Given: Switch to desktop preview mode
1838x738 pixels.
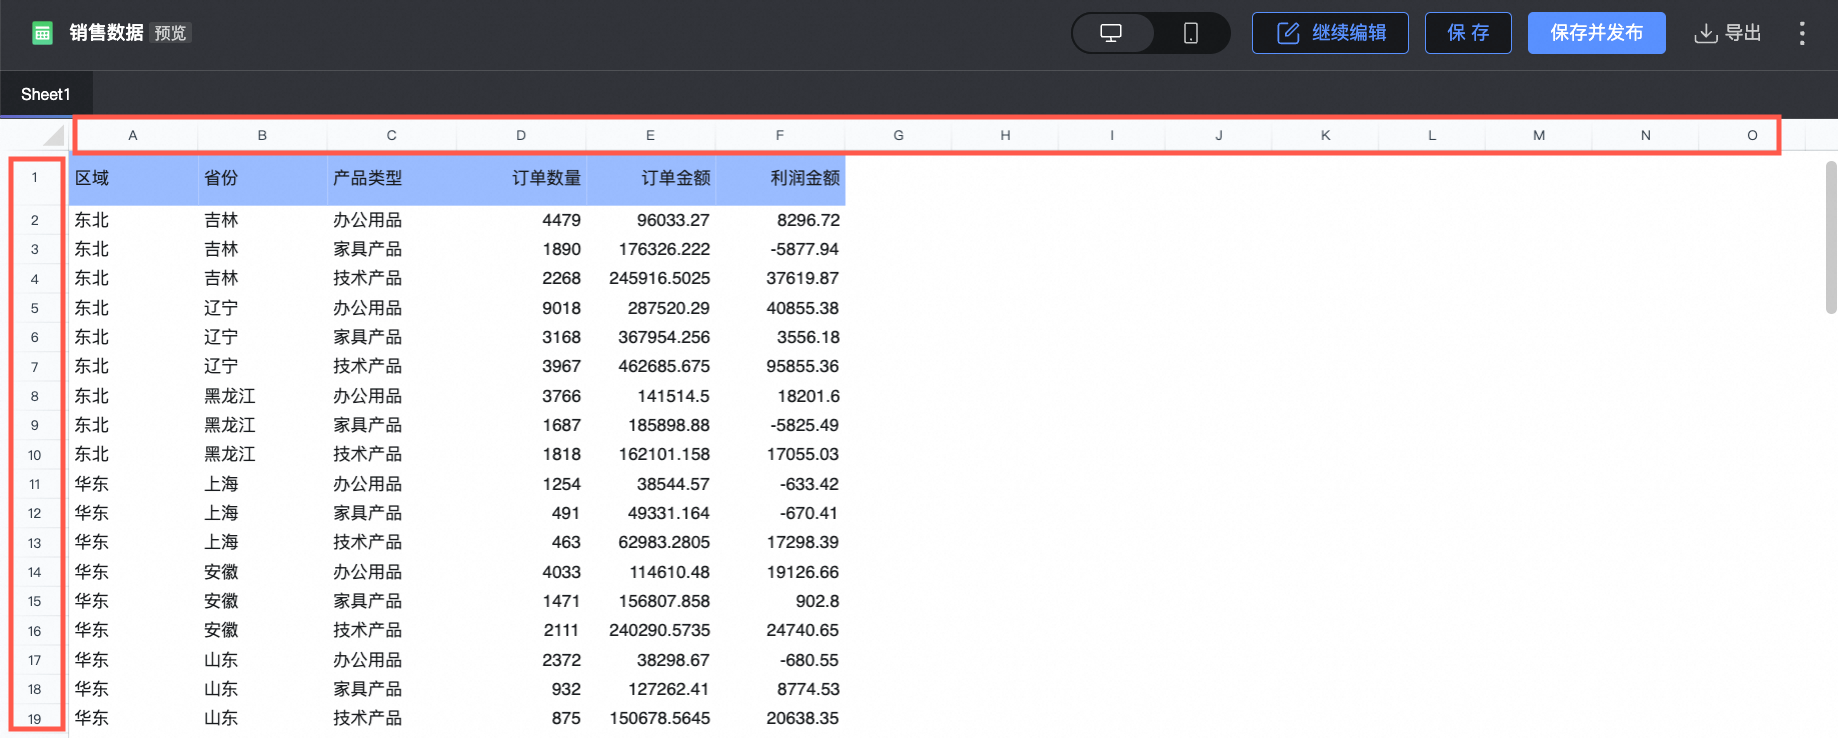Looking at the screenshot, I should tap(1111, 33).
